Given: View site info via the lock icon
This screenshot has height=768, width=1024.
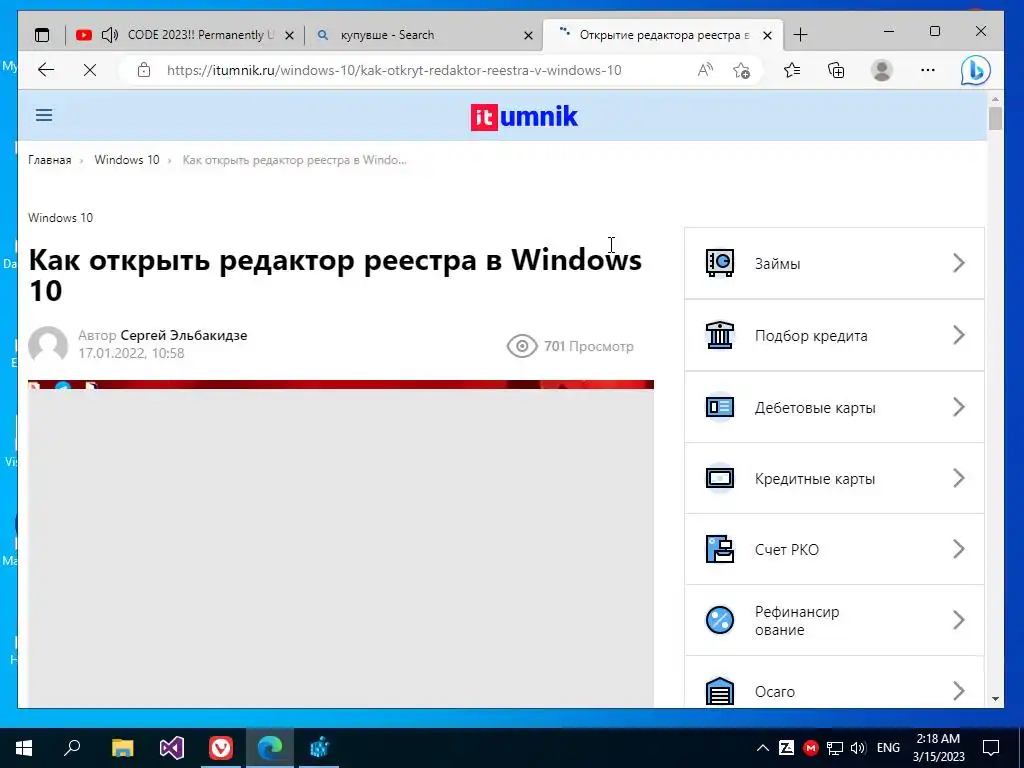Looking at the screenshot, I should [144, 70].
